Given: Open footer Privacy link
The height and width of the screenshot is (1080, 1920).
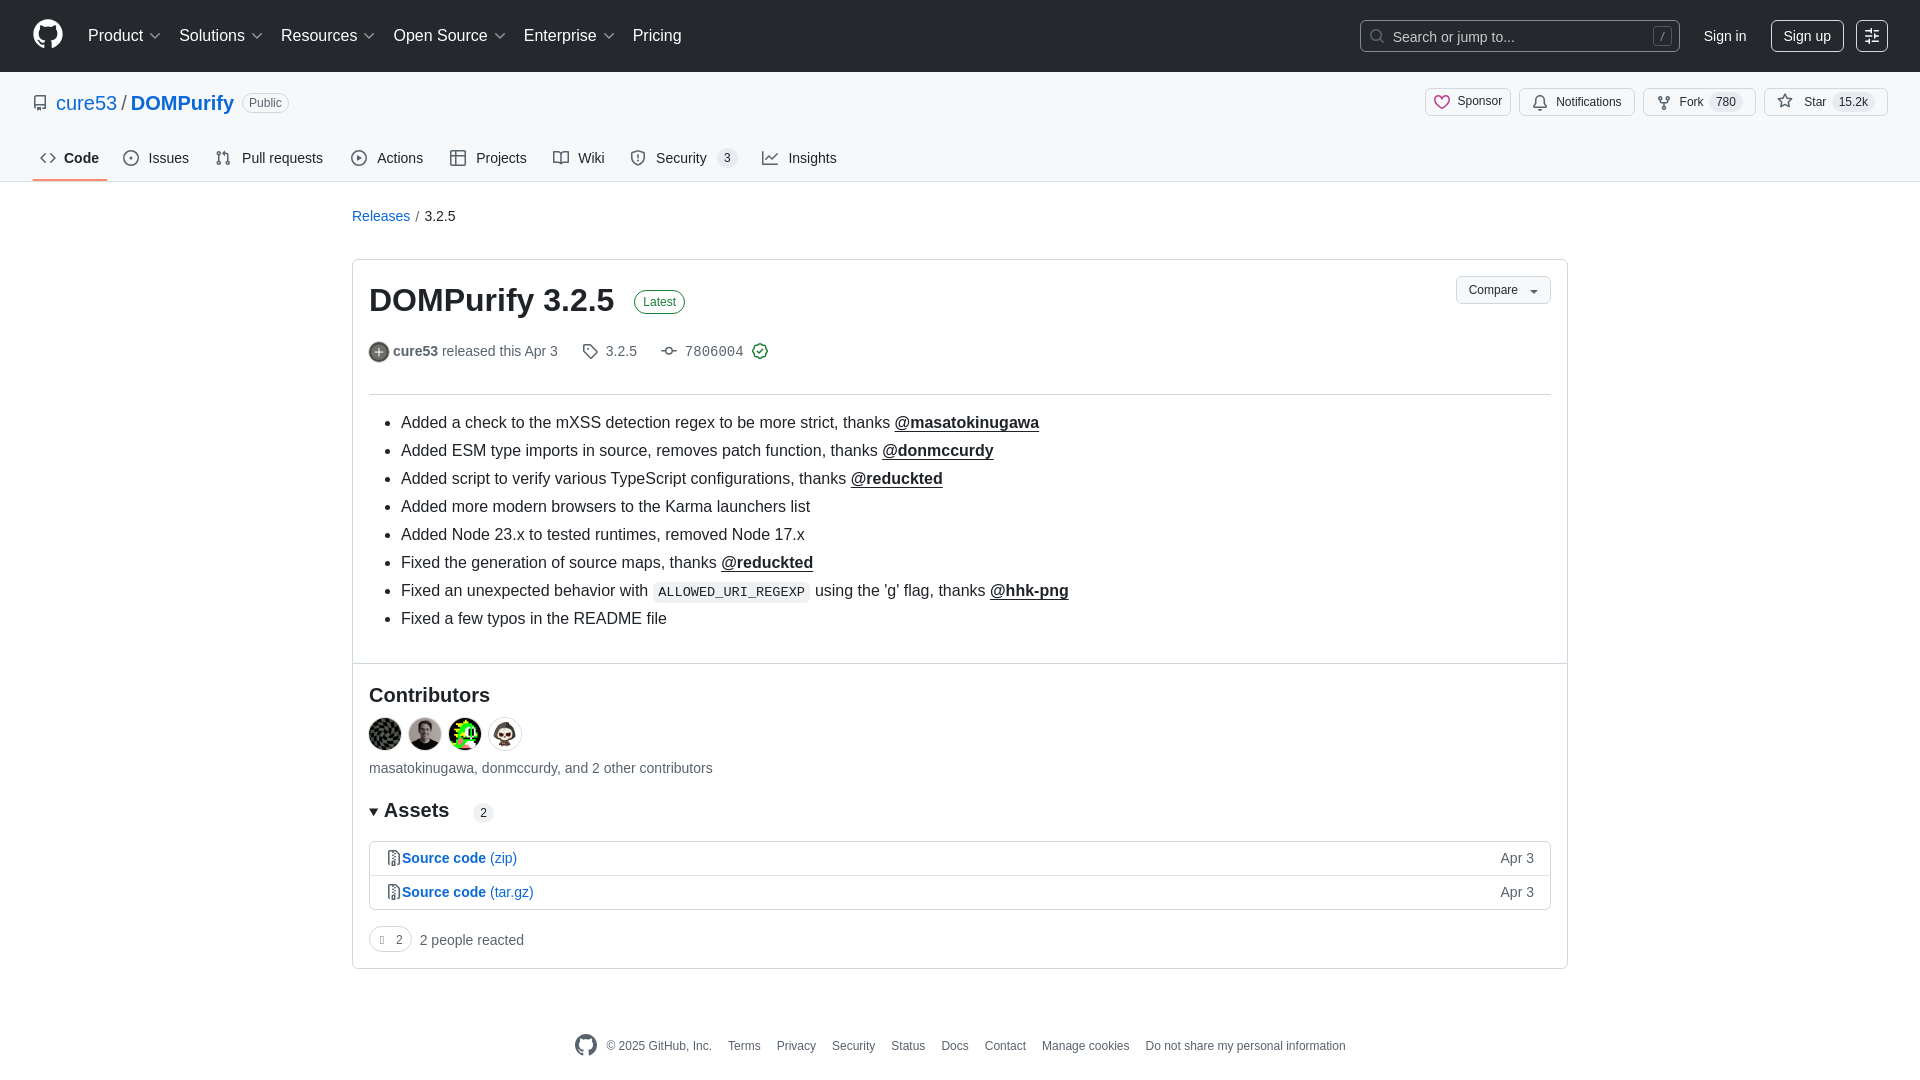Looking at the screenshot, I should pos(796,1046).
